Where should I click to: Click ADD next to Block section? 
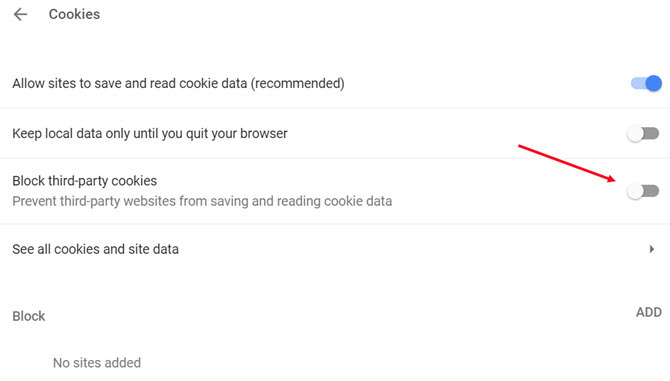649,312
